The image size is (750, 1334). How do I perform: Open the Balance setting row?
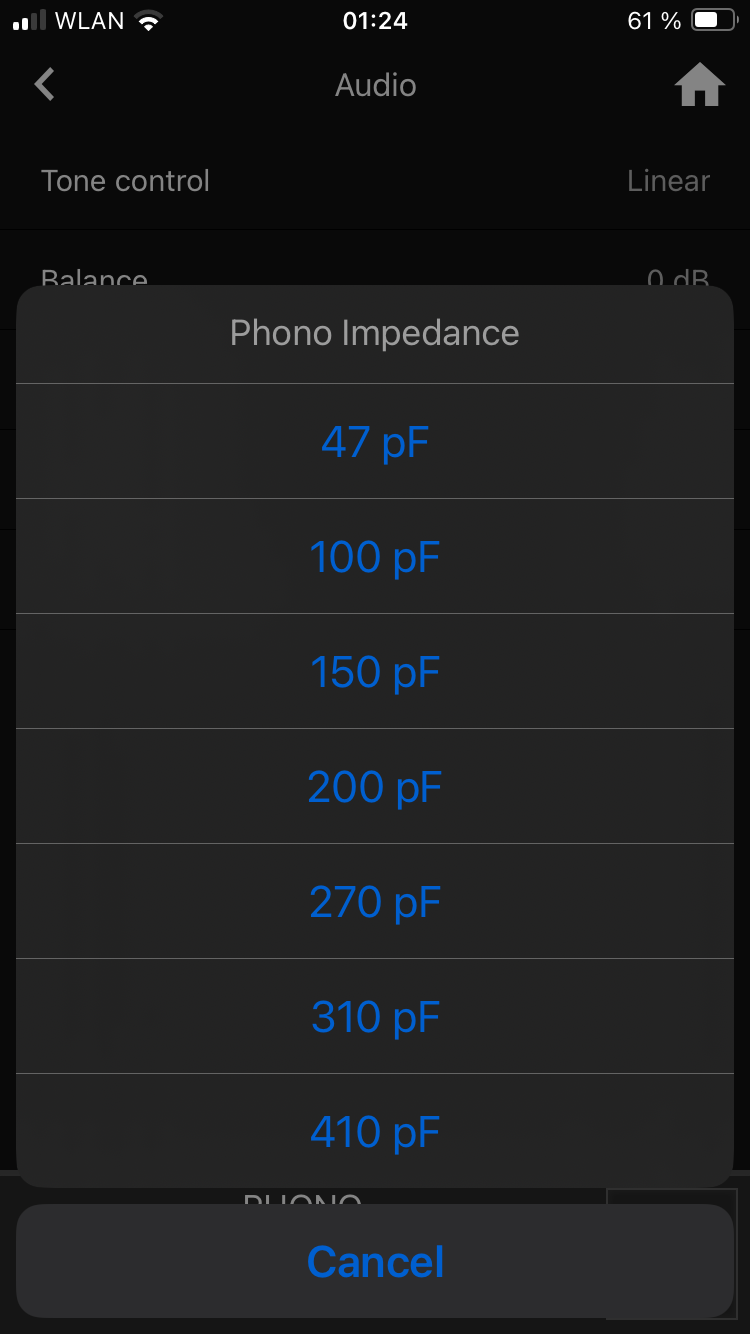click(95, 277)
